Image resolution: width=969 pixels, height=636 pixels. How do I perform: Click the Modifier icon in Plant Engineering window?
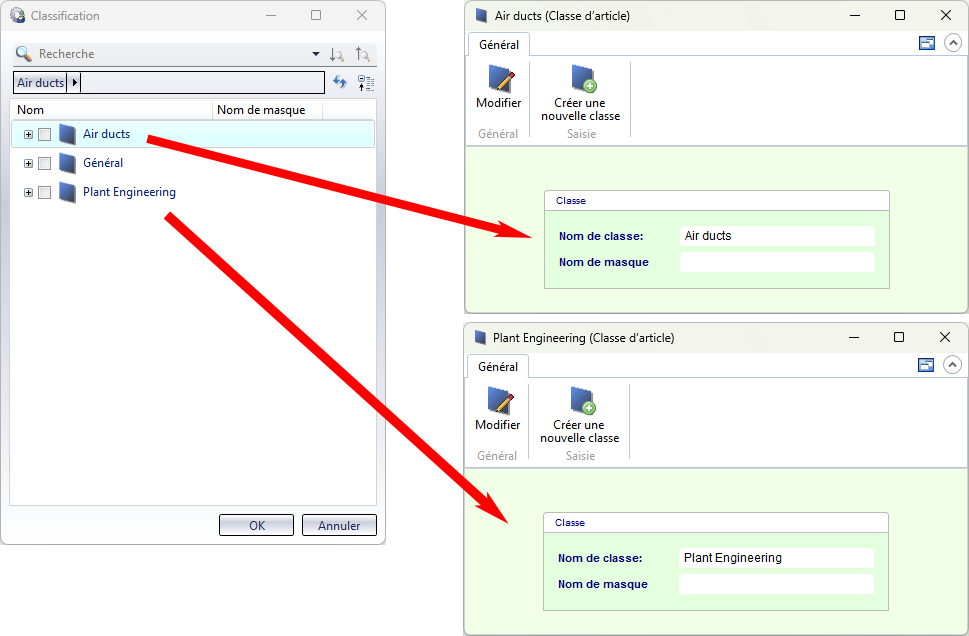tap(500, 401)
